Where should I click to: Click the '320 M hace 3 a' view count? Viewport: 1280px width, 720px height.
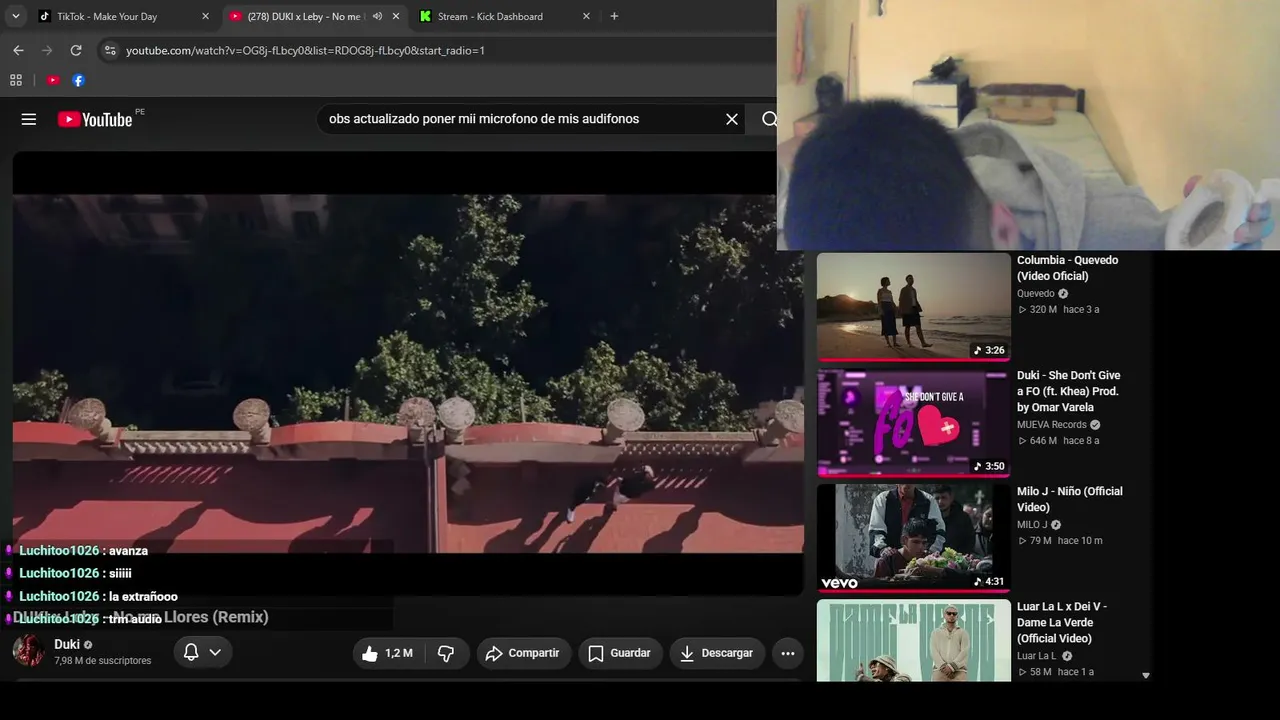tap(1059, 310)
